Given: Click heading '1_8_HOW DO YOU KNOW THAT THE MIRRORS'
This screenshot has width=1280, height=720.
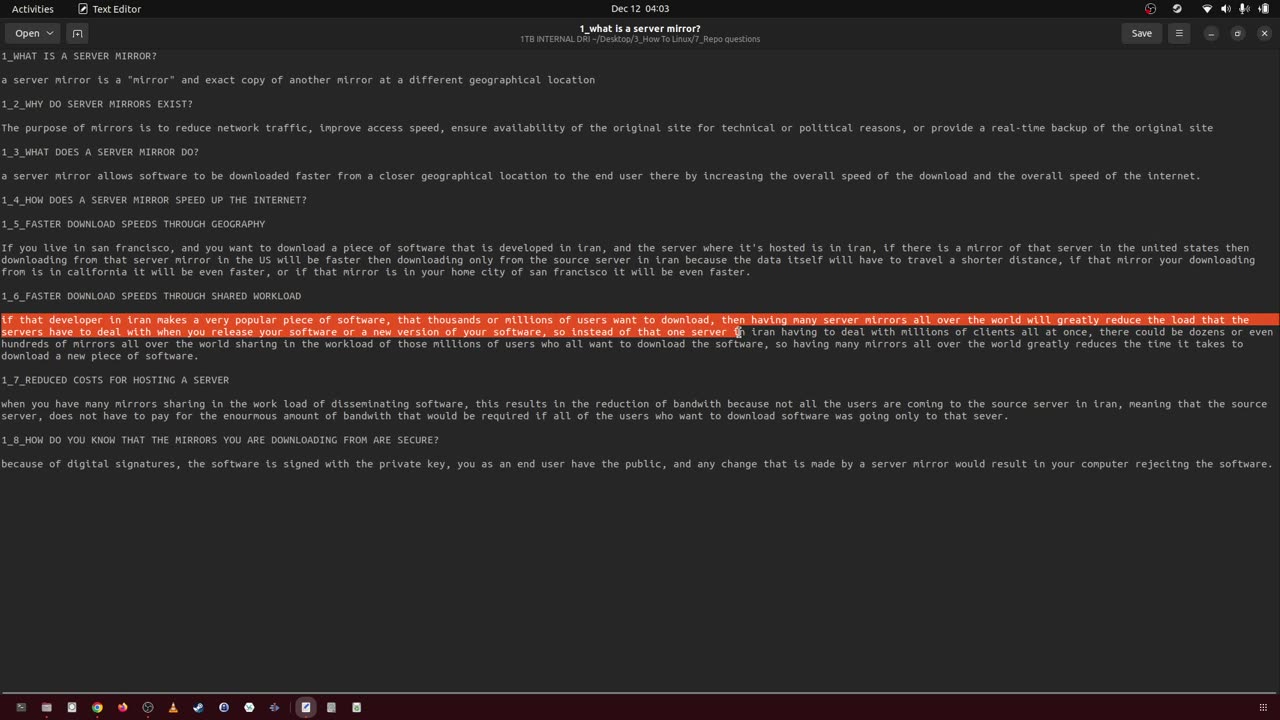Looking at the screenshot, I should tap(220, 440).
